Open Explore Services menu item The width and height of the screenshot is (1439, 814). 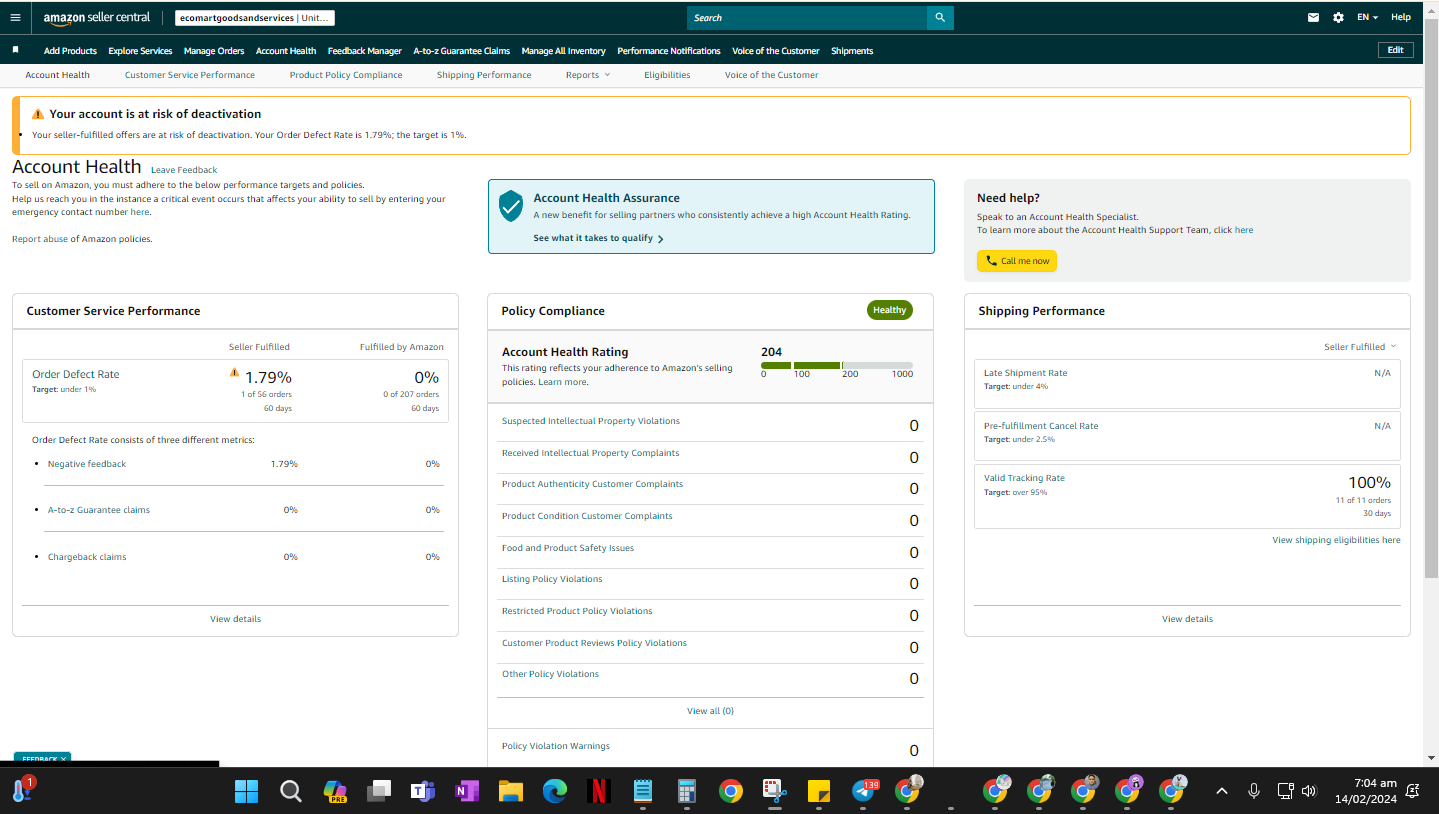pos(140,51)
